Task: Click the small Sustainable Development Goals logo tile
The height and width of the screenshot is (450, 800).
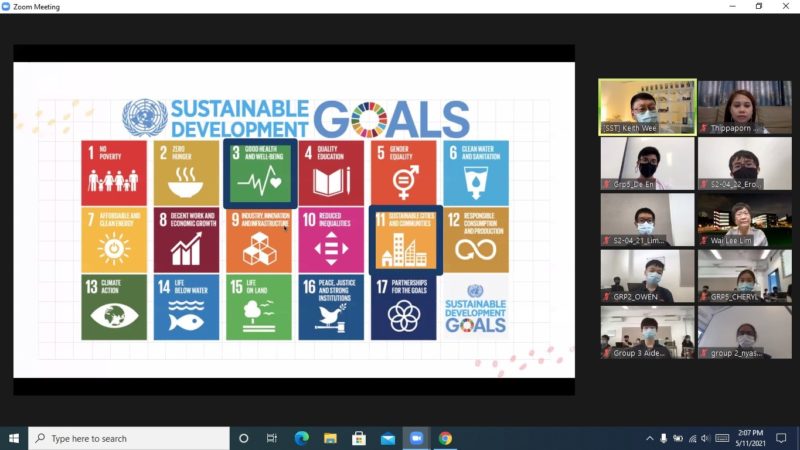Action: click(476, 308)
